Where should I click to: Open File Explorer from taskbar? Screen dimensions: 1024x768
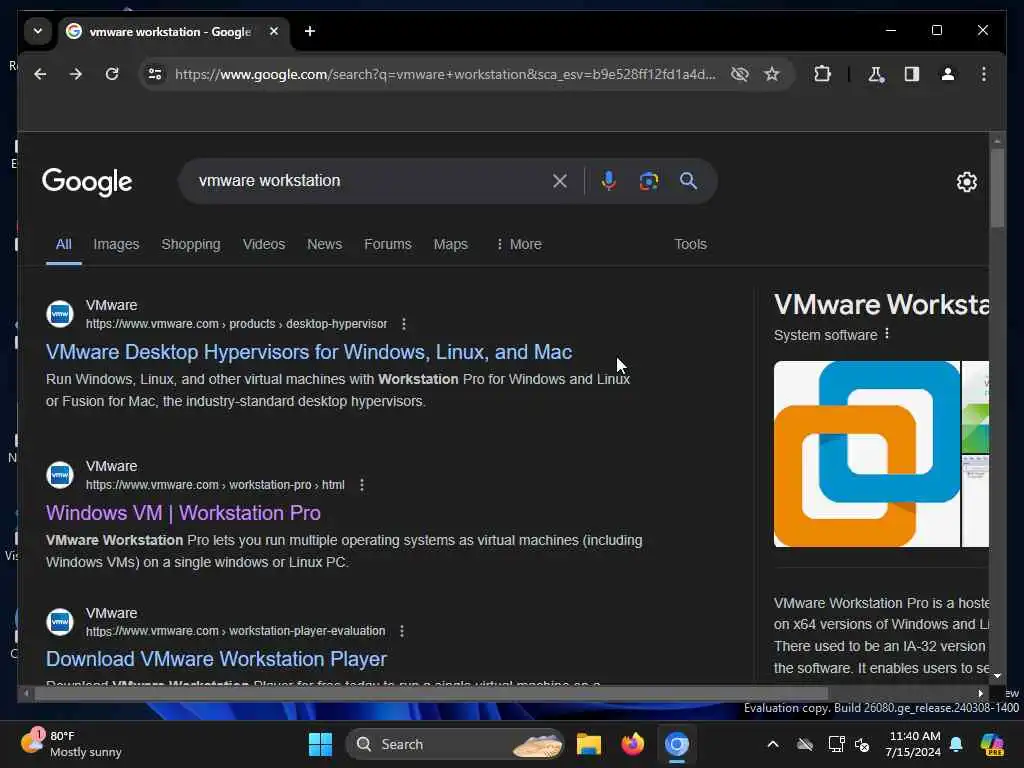click(x=588, y=744)
